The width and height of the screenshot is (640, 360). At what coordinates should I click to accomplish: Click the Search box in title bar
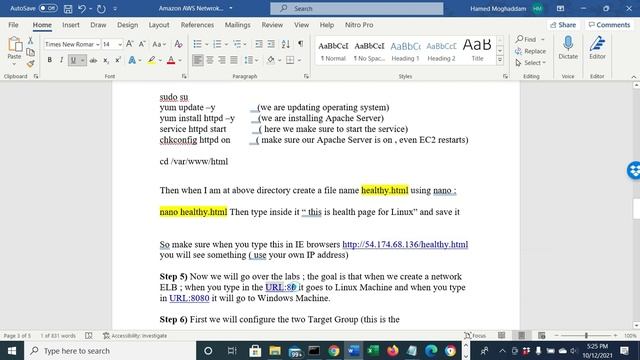[357, 8]
